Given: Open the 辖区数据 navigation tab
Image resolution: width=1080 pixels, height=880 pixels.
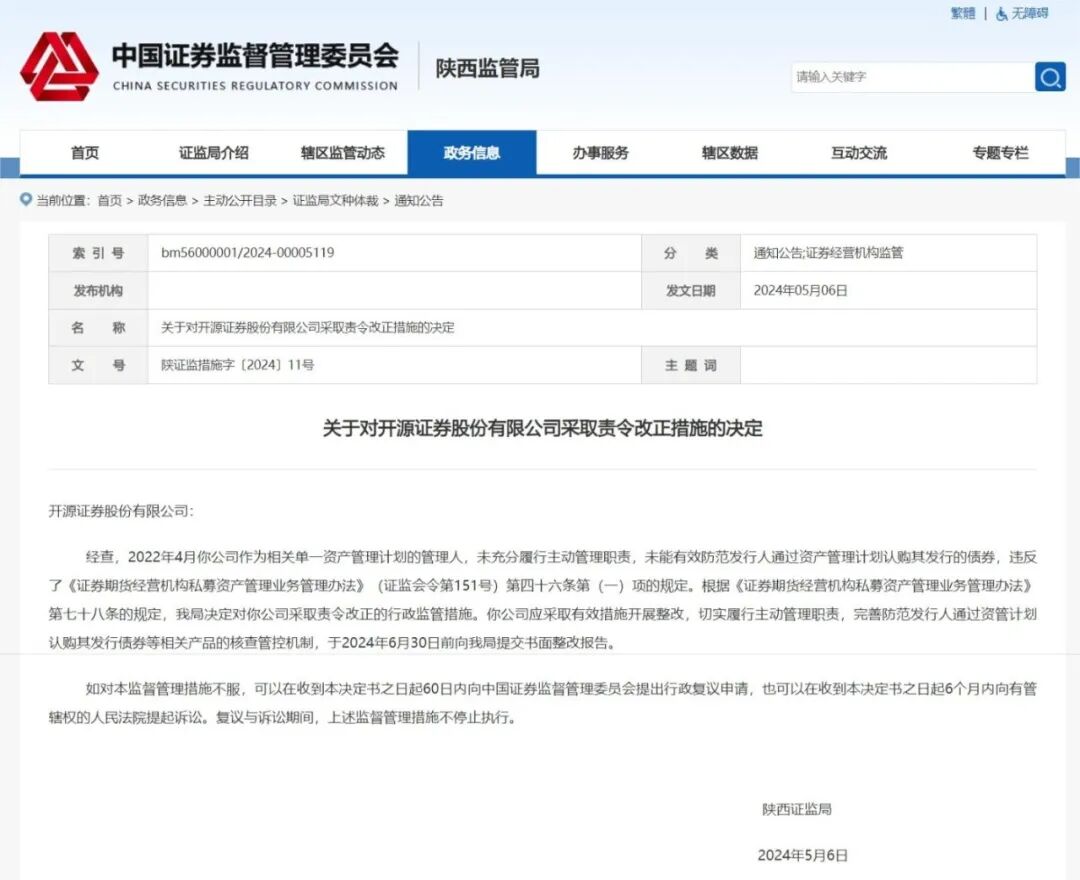Looking at the screenshot, I should (729, 152).
